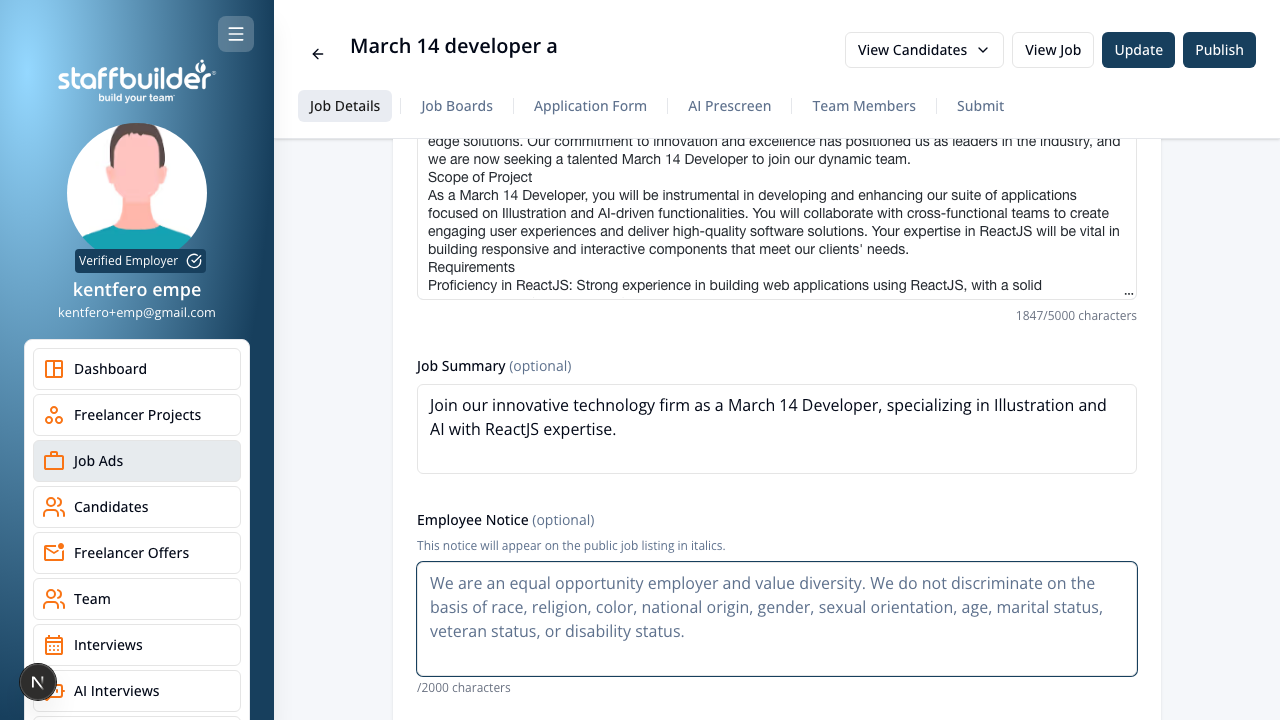Open Dashboard via its layout icon
Screen dimensions: 1280x720
click(x=54, y=369)
